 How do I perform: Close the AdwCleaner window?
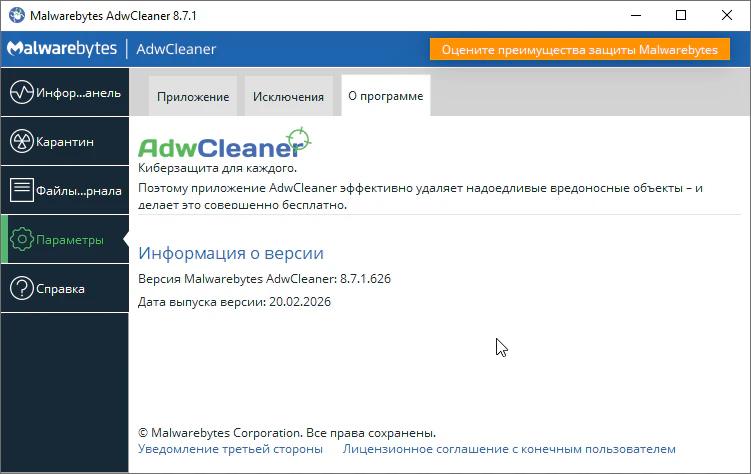point(727,15)
